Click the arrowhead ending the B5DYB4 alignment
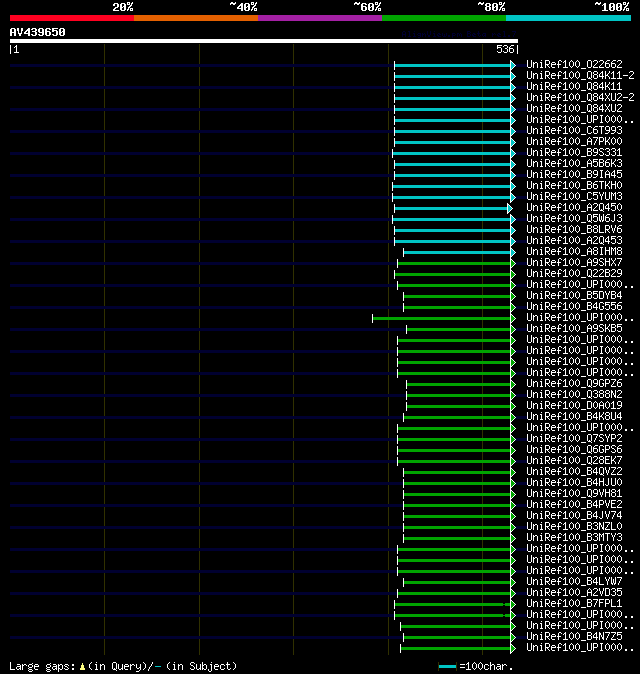Image resolution: width=640 pixels, height=674 pixels. coord(513,296)
